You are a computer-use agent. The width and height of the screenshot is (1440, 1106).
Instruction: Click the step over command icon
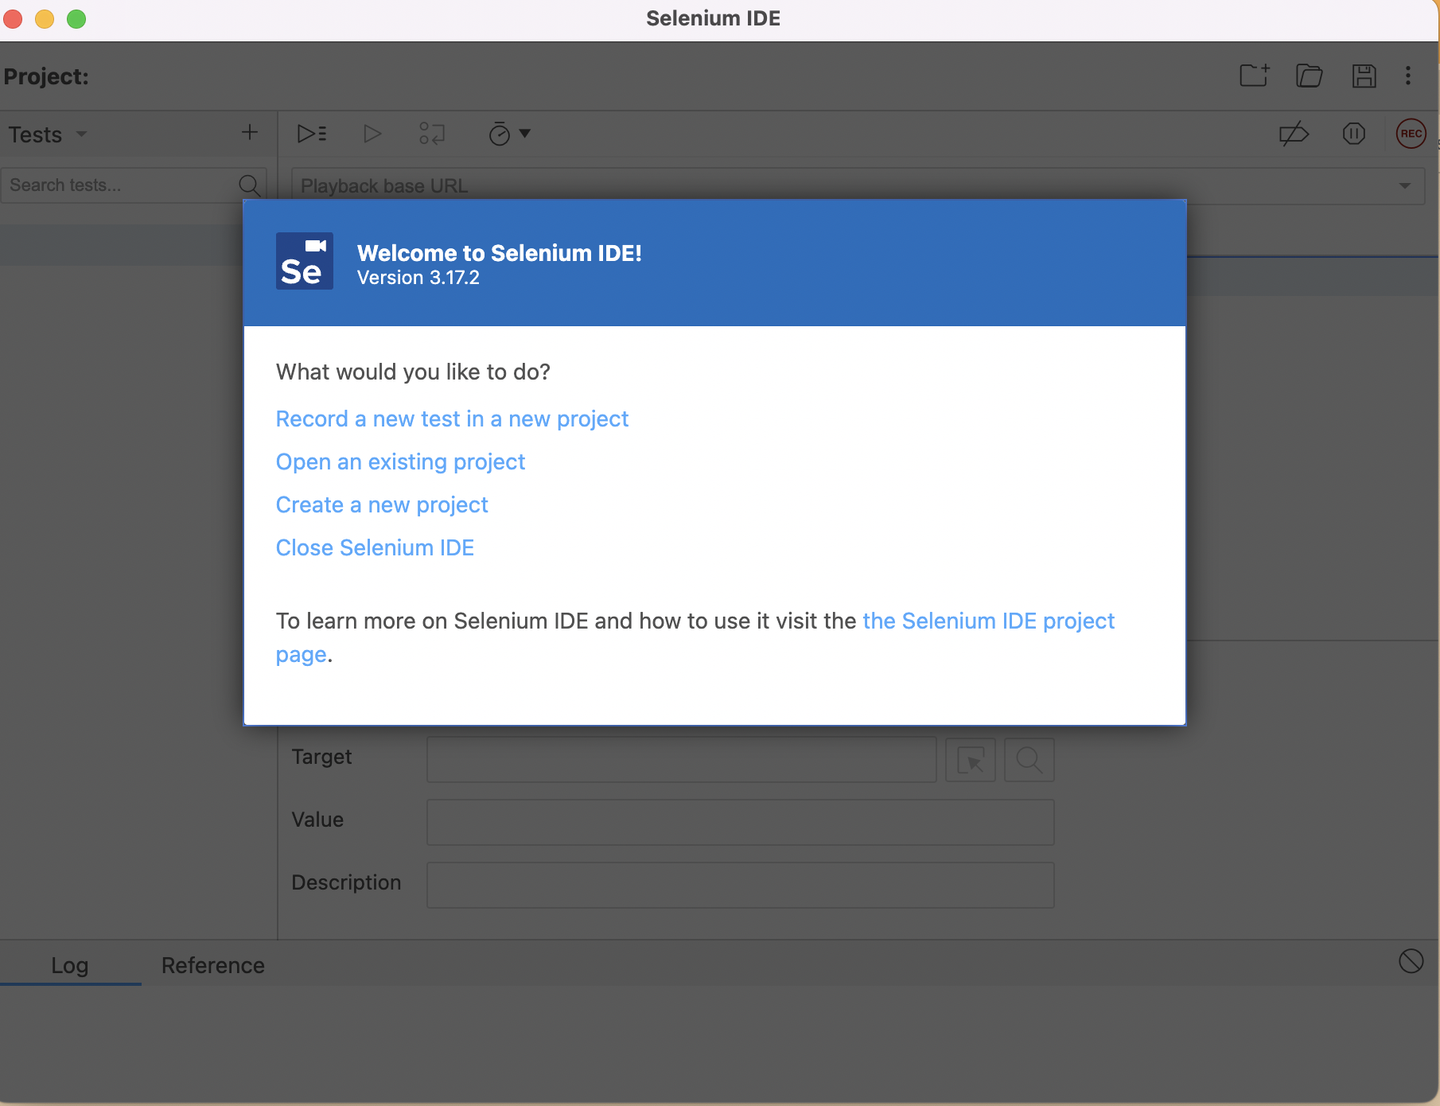tap(432, 134)
